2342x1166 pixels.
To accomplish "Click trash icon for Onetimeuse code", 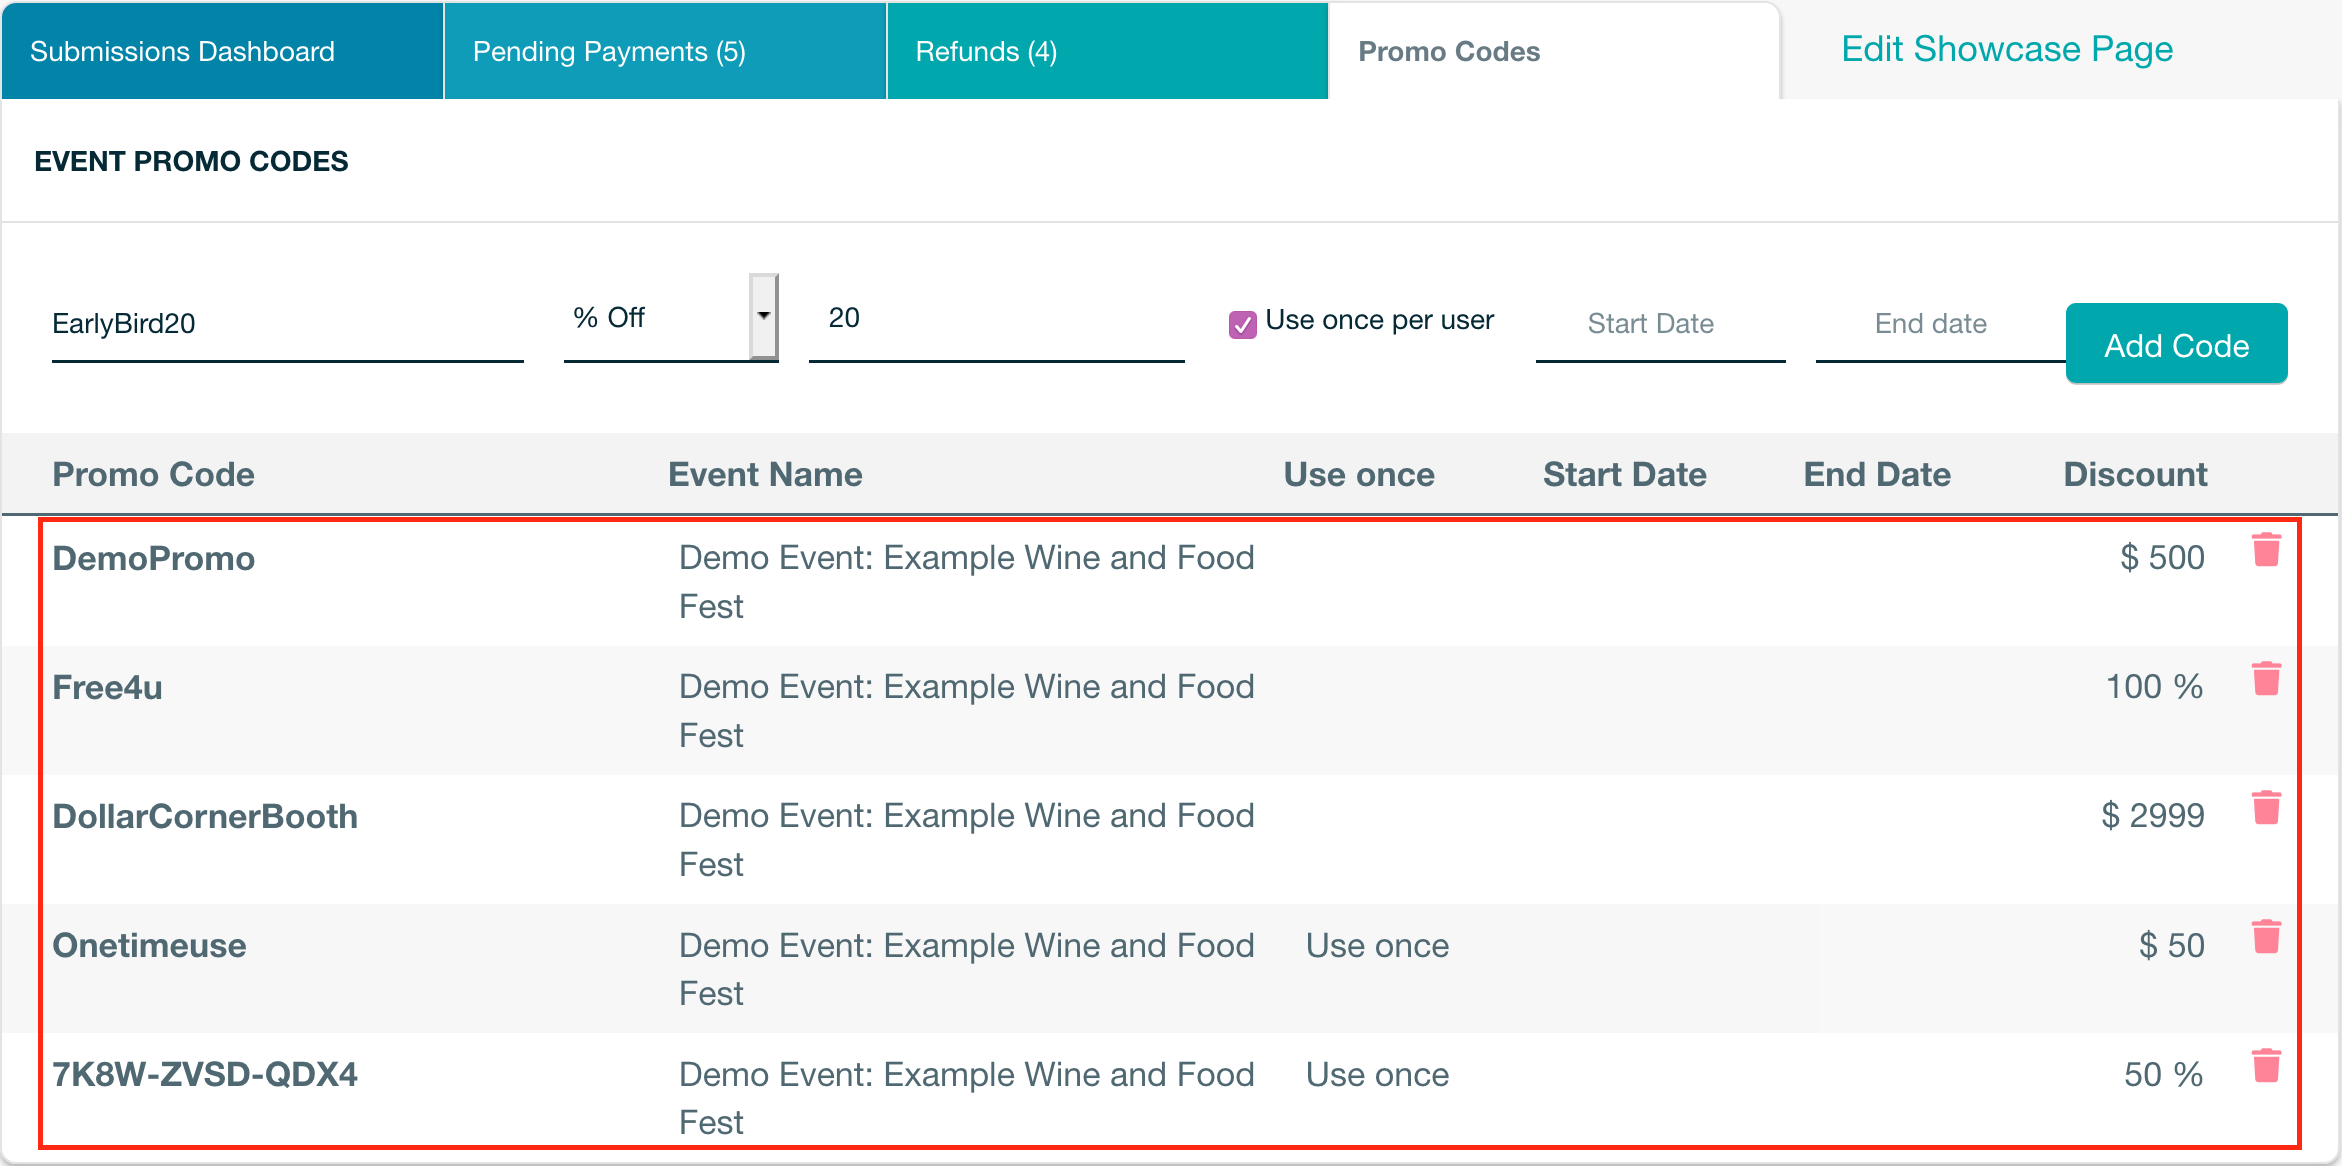I will click(2266, 937).
